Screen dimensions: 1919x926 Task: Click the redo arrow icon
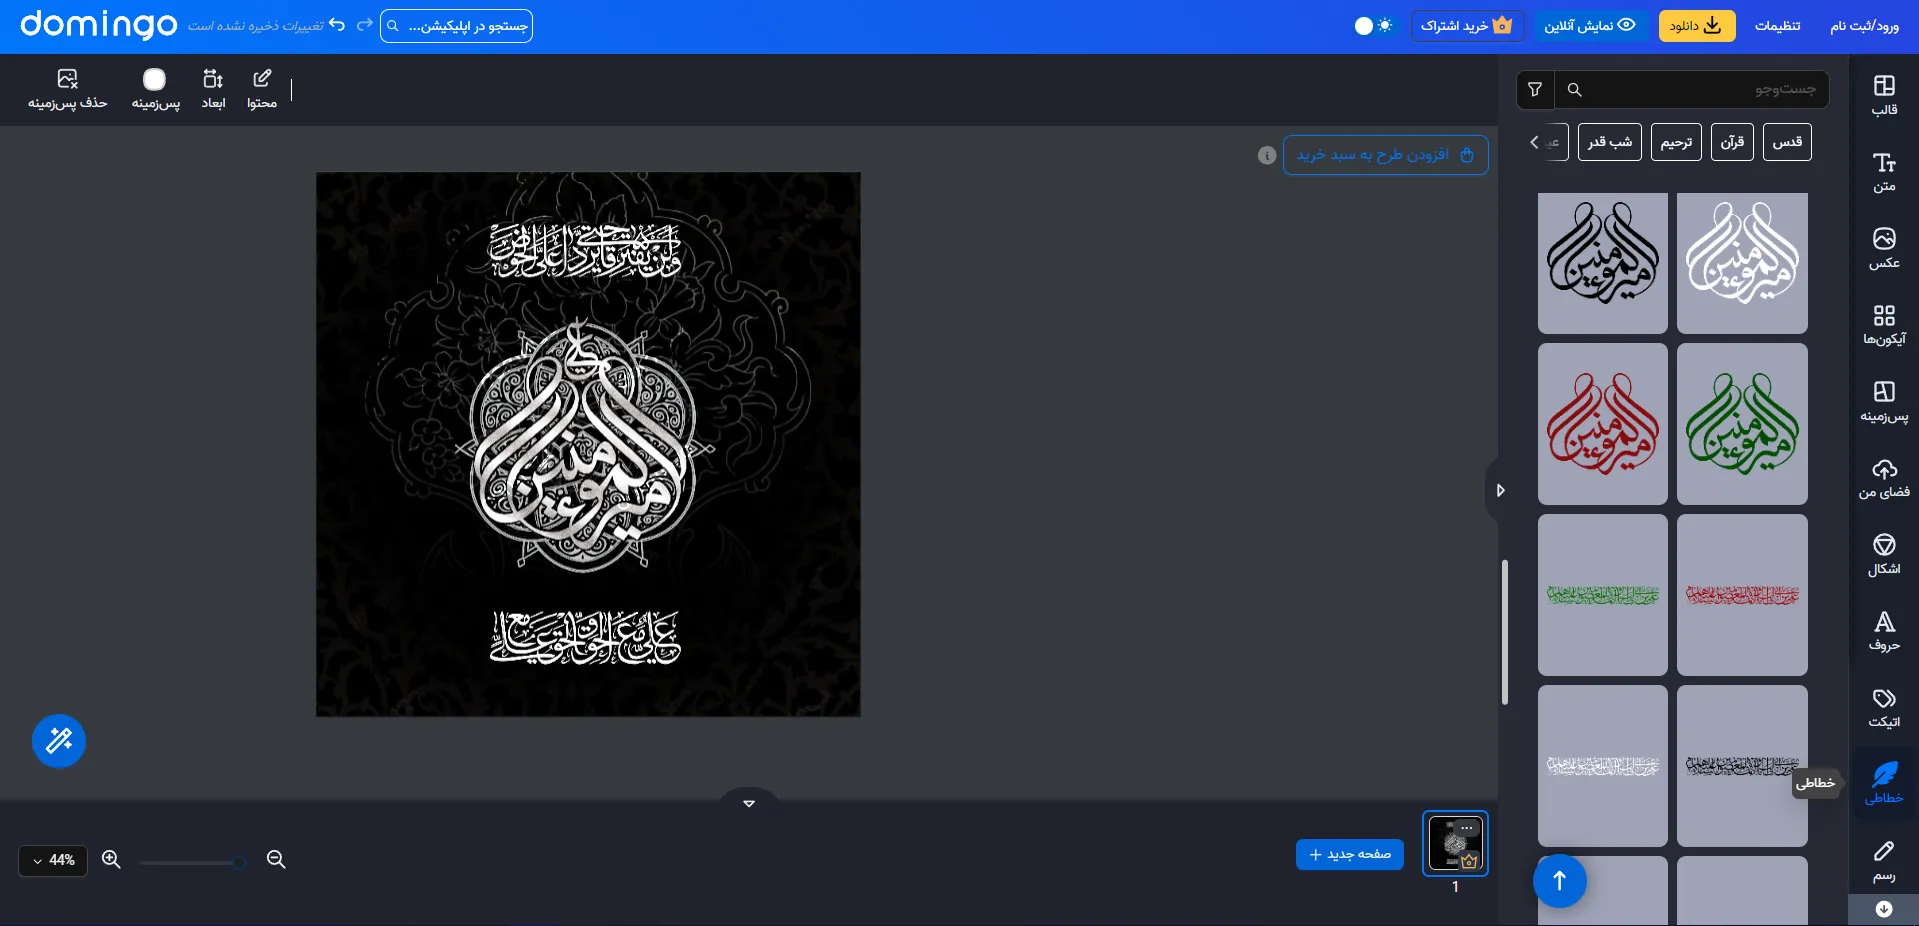click(x=364, y=25)
